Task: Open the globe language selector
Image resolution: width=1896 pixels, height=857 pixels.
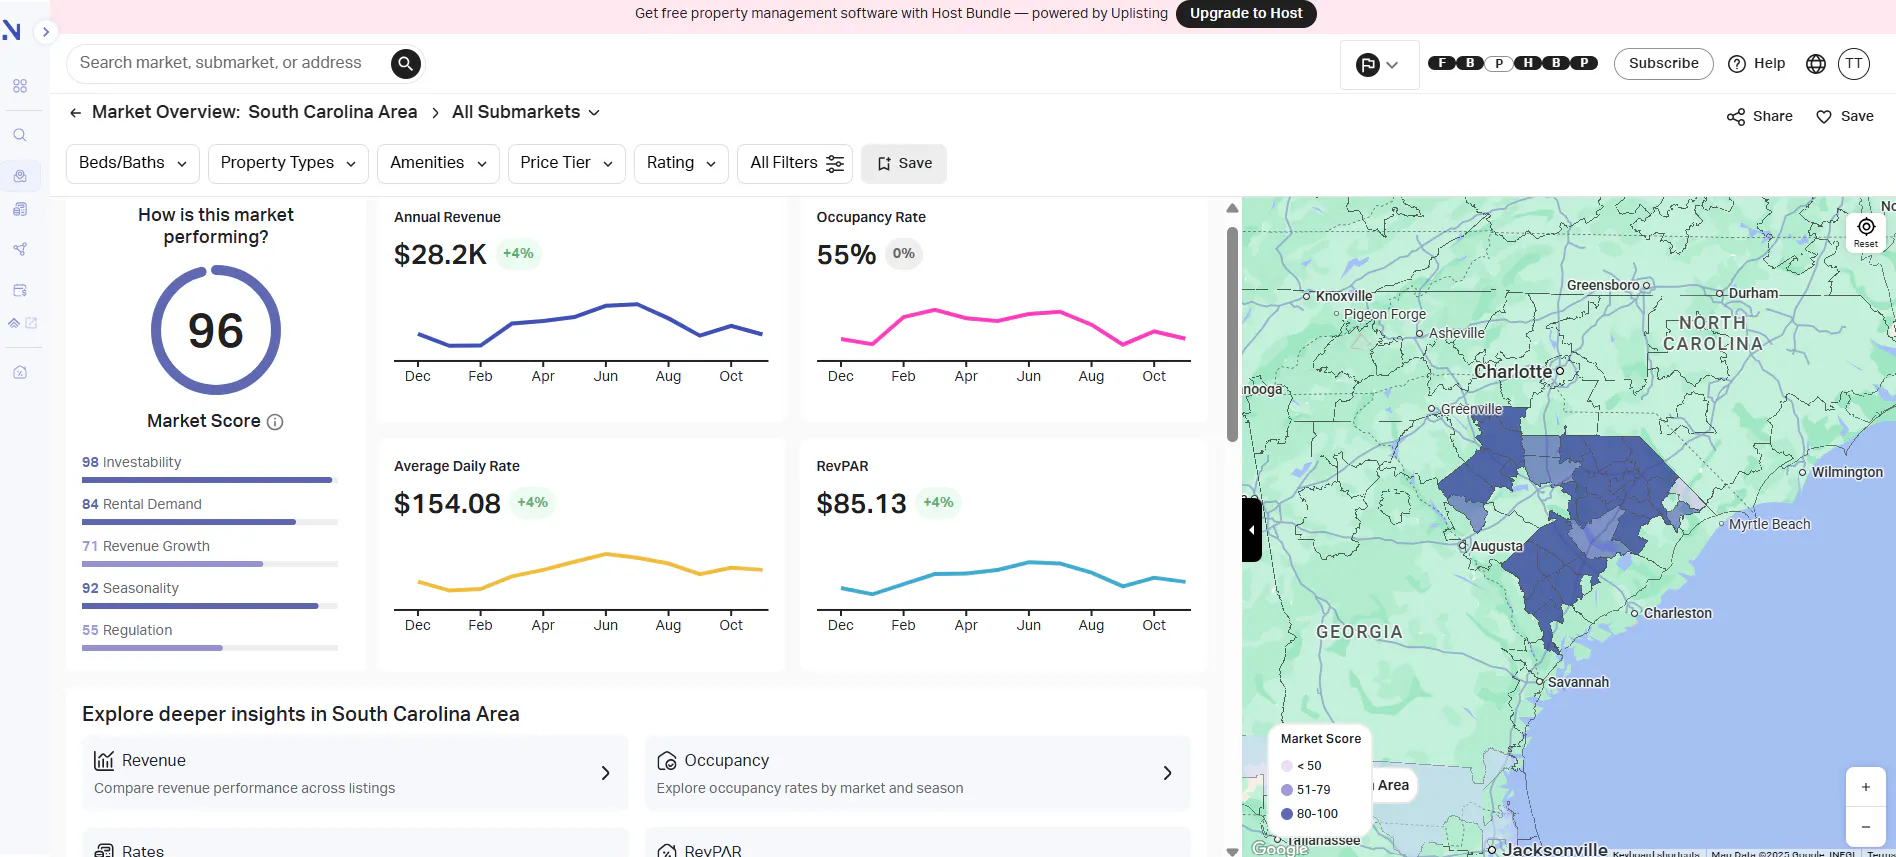Action: point(1816,64)
